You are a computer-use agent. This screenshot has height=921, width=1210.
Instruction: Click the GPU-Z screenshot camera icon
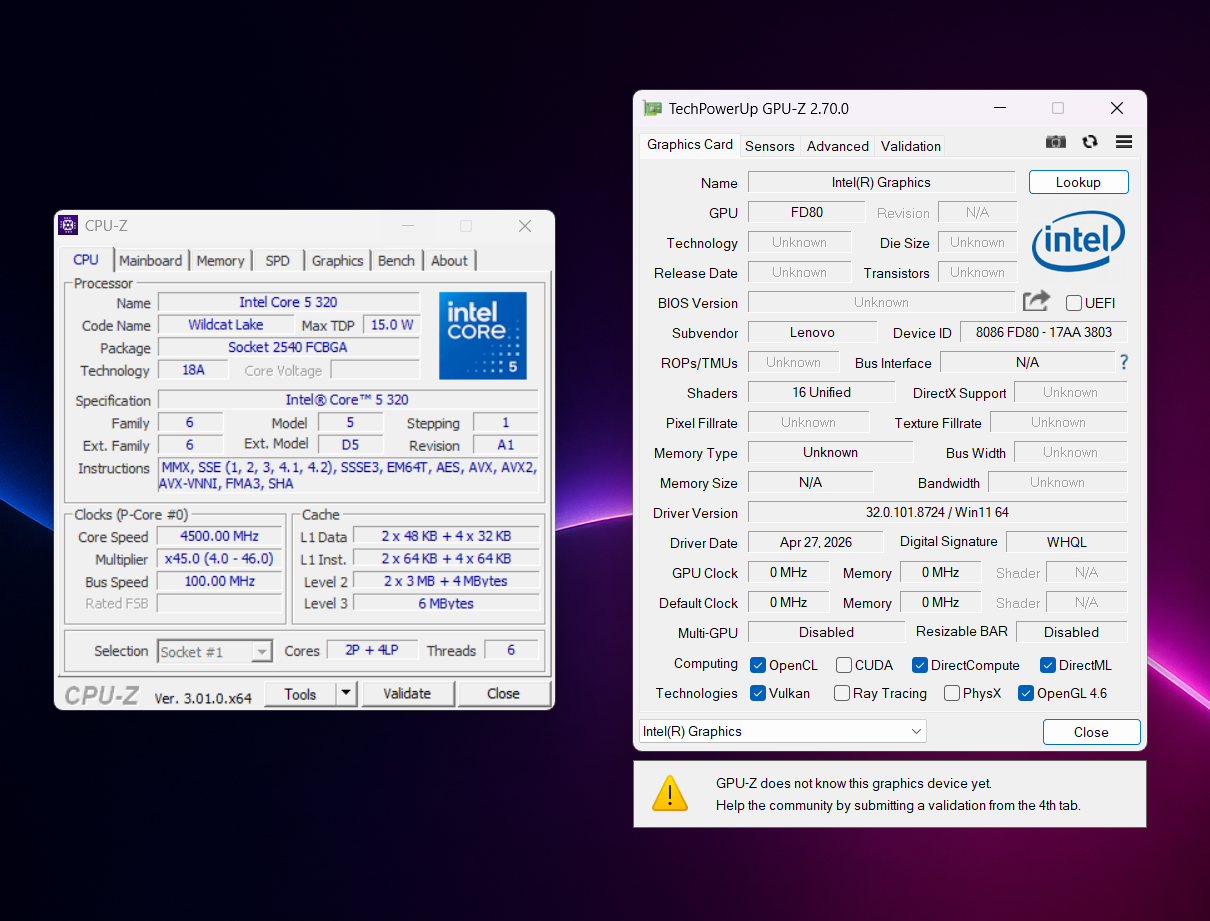pos(1055,142)
